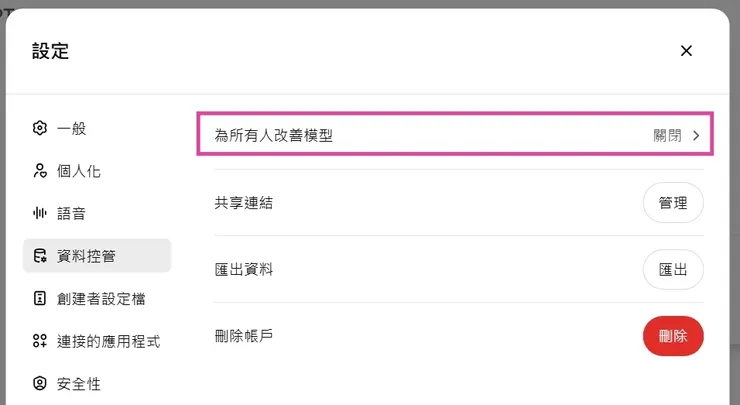Click the profile card icon beside 創建者設定檔
The image size is (740, 405).
coord(40,298)
